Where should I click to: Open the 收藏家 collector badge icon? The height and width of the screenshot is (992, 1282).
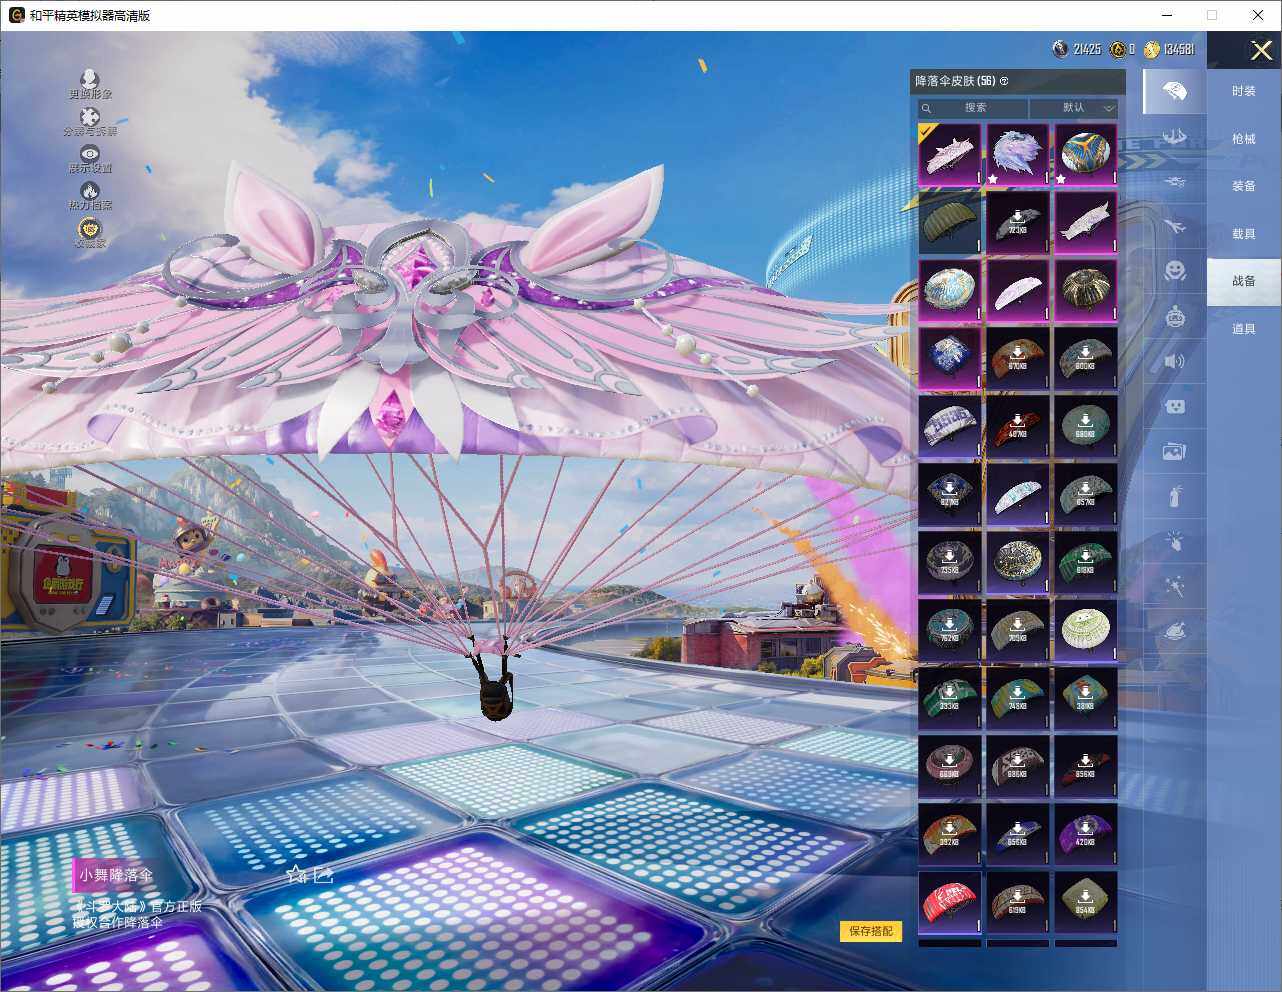(x=89, y=230)
